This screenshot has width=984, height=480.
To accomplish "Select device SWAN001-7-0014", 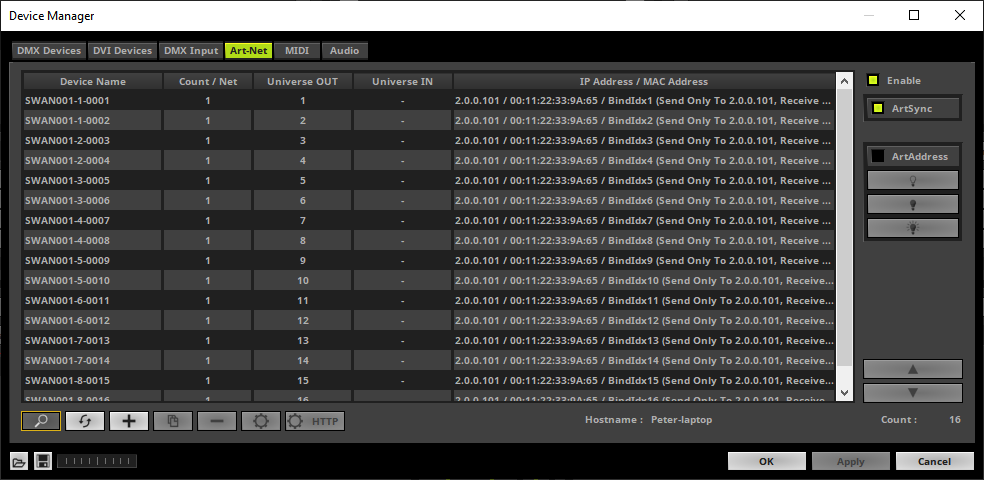I will coord(93,361).
